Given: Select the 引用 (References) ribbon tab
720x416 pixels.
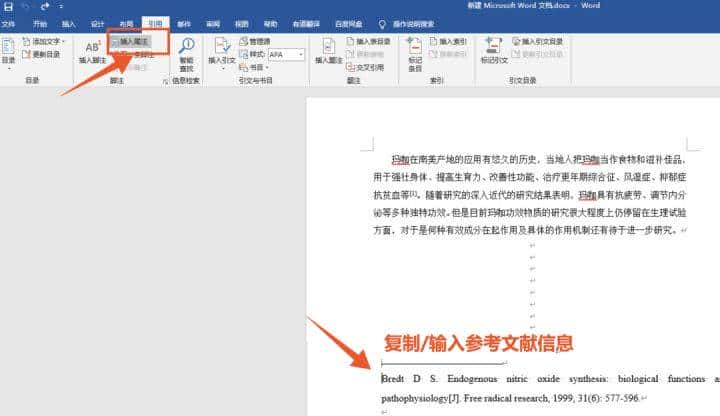Looking at the screenshot, I should coord(155,24).
